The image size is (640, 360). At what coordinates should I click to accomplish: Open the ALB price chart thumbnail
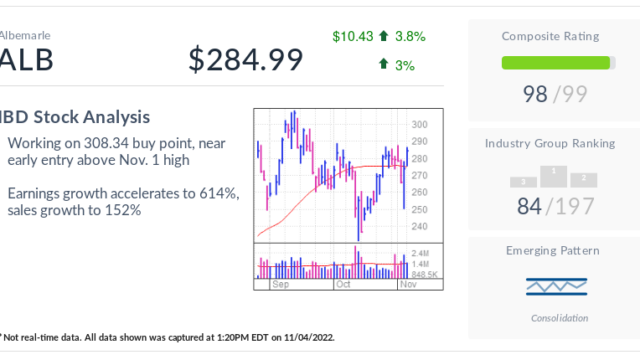tap(348, 199)
